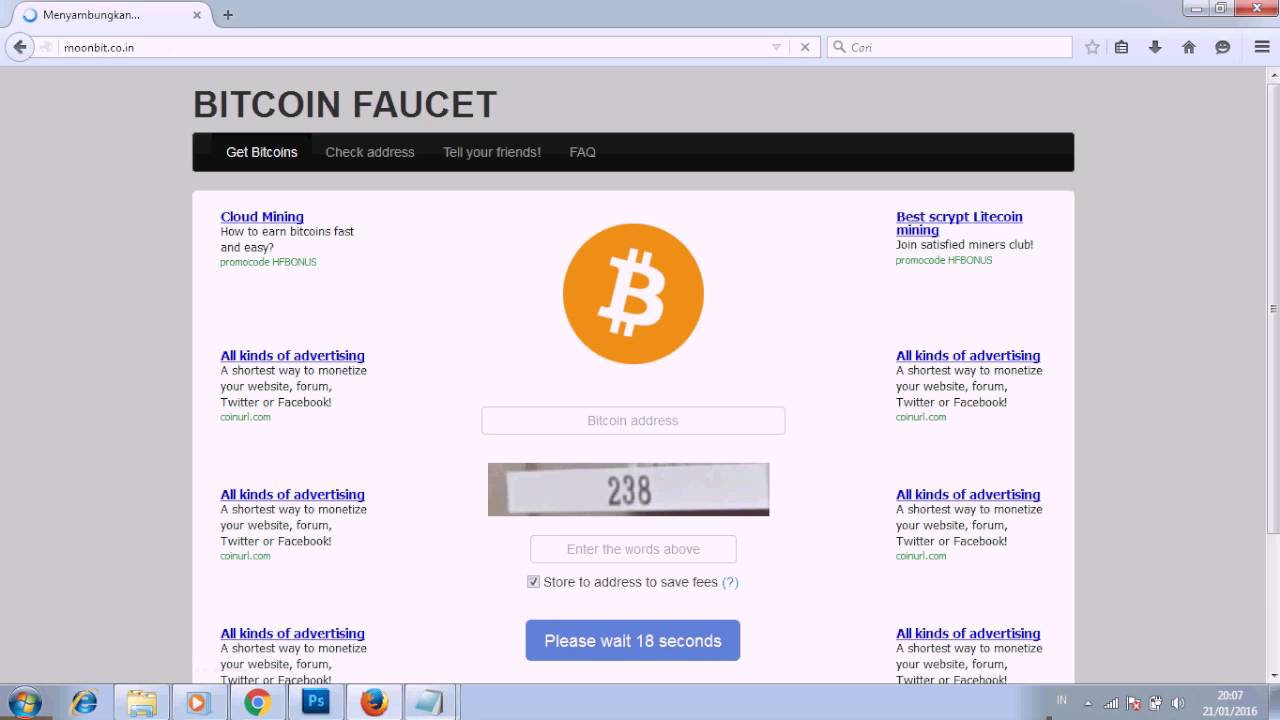The height and width of the screenshot is (720, 1280).
Task: Click the 238 captcha image
Action: point(628,489)
